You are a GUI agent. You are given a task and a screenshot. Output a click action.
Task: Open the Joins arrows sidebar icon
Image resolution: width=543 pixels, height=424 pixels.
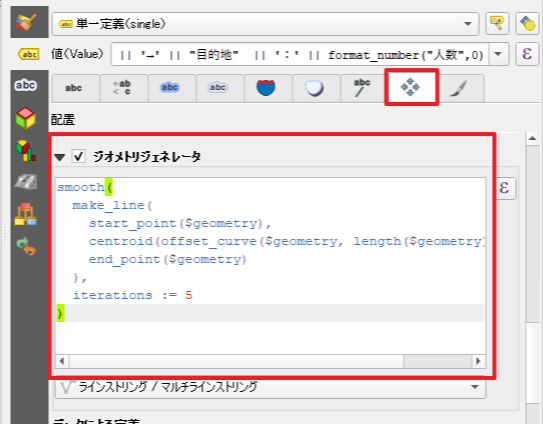pos(26,246)
